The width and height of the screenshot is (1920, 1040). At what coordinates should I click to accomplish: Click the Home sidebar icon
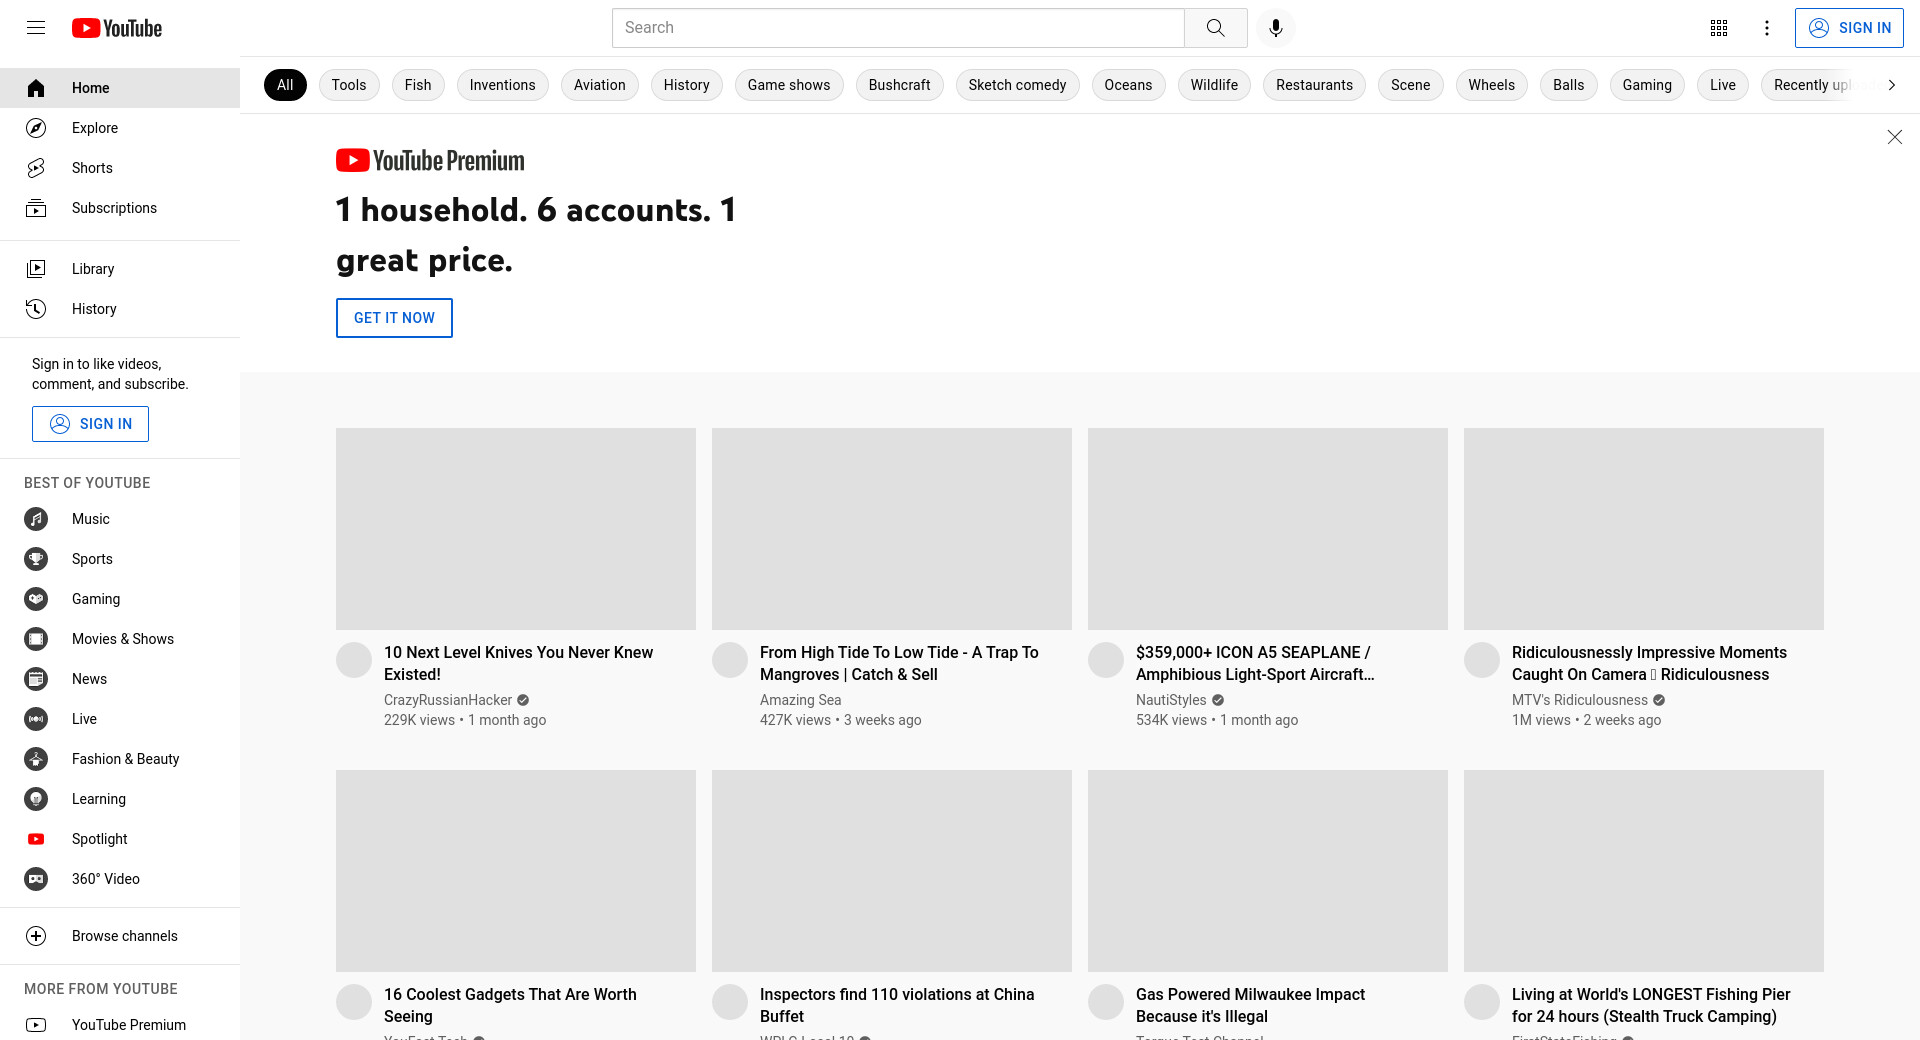(36, 88)
